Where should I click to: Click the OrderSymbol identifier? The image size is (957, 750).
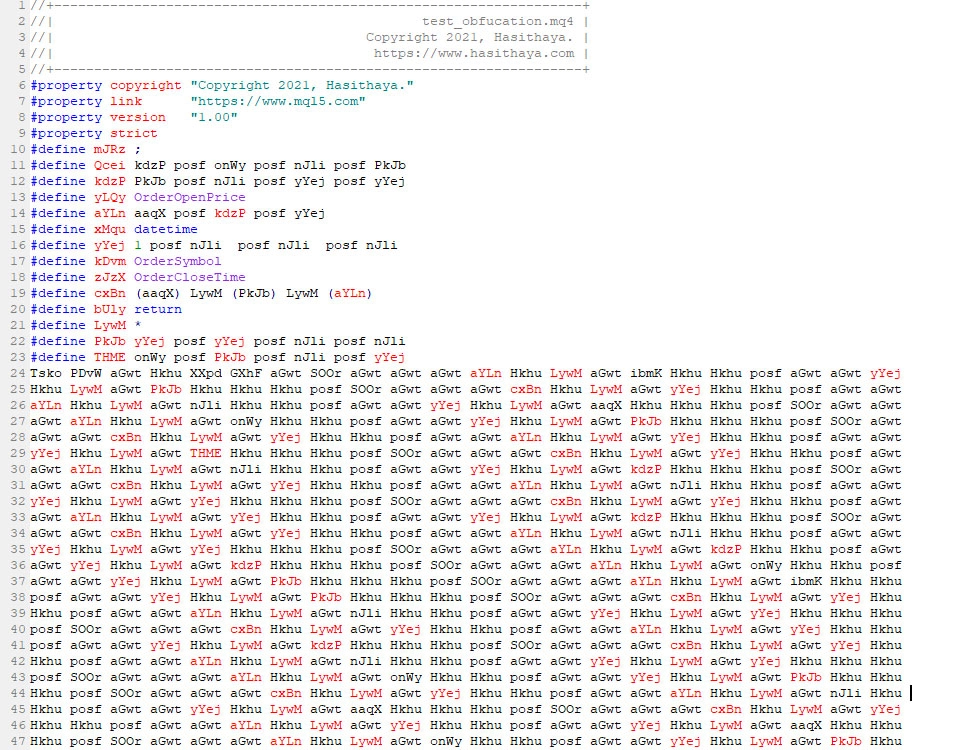(x=178, y=261)
